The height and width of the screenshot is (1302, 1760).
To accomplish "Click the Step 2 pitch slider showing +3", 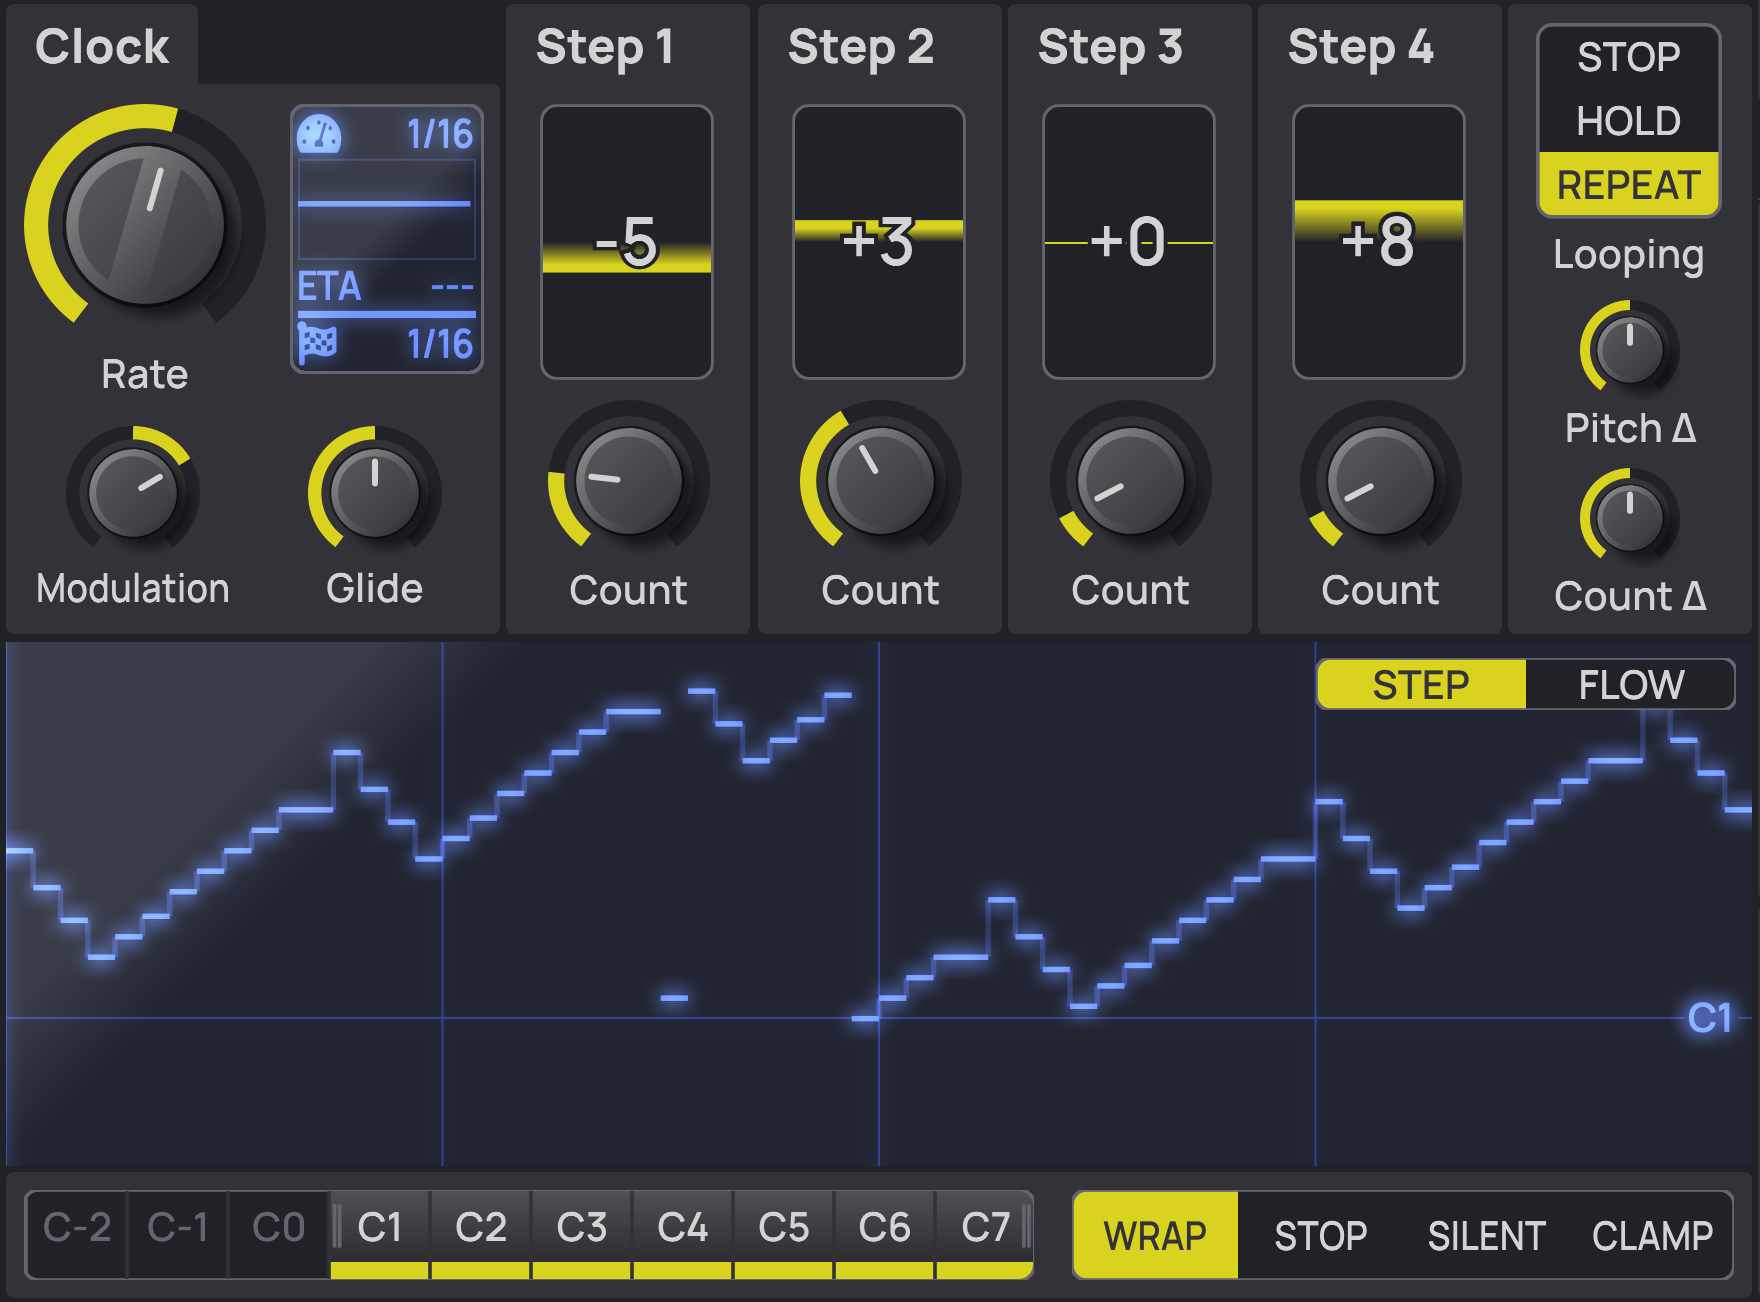I will coord(879,242).
